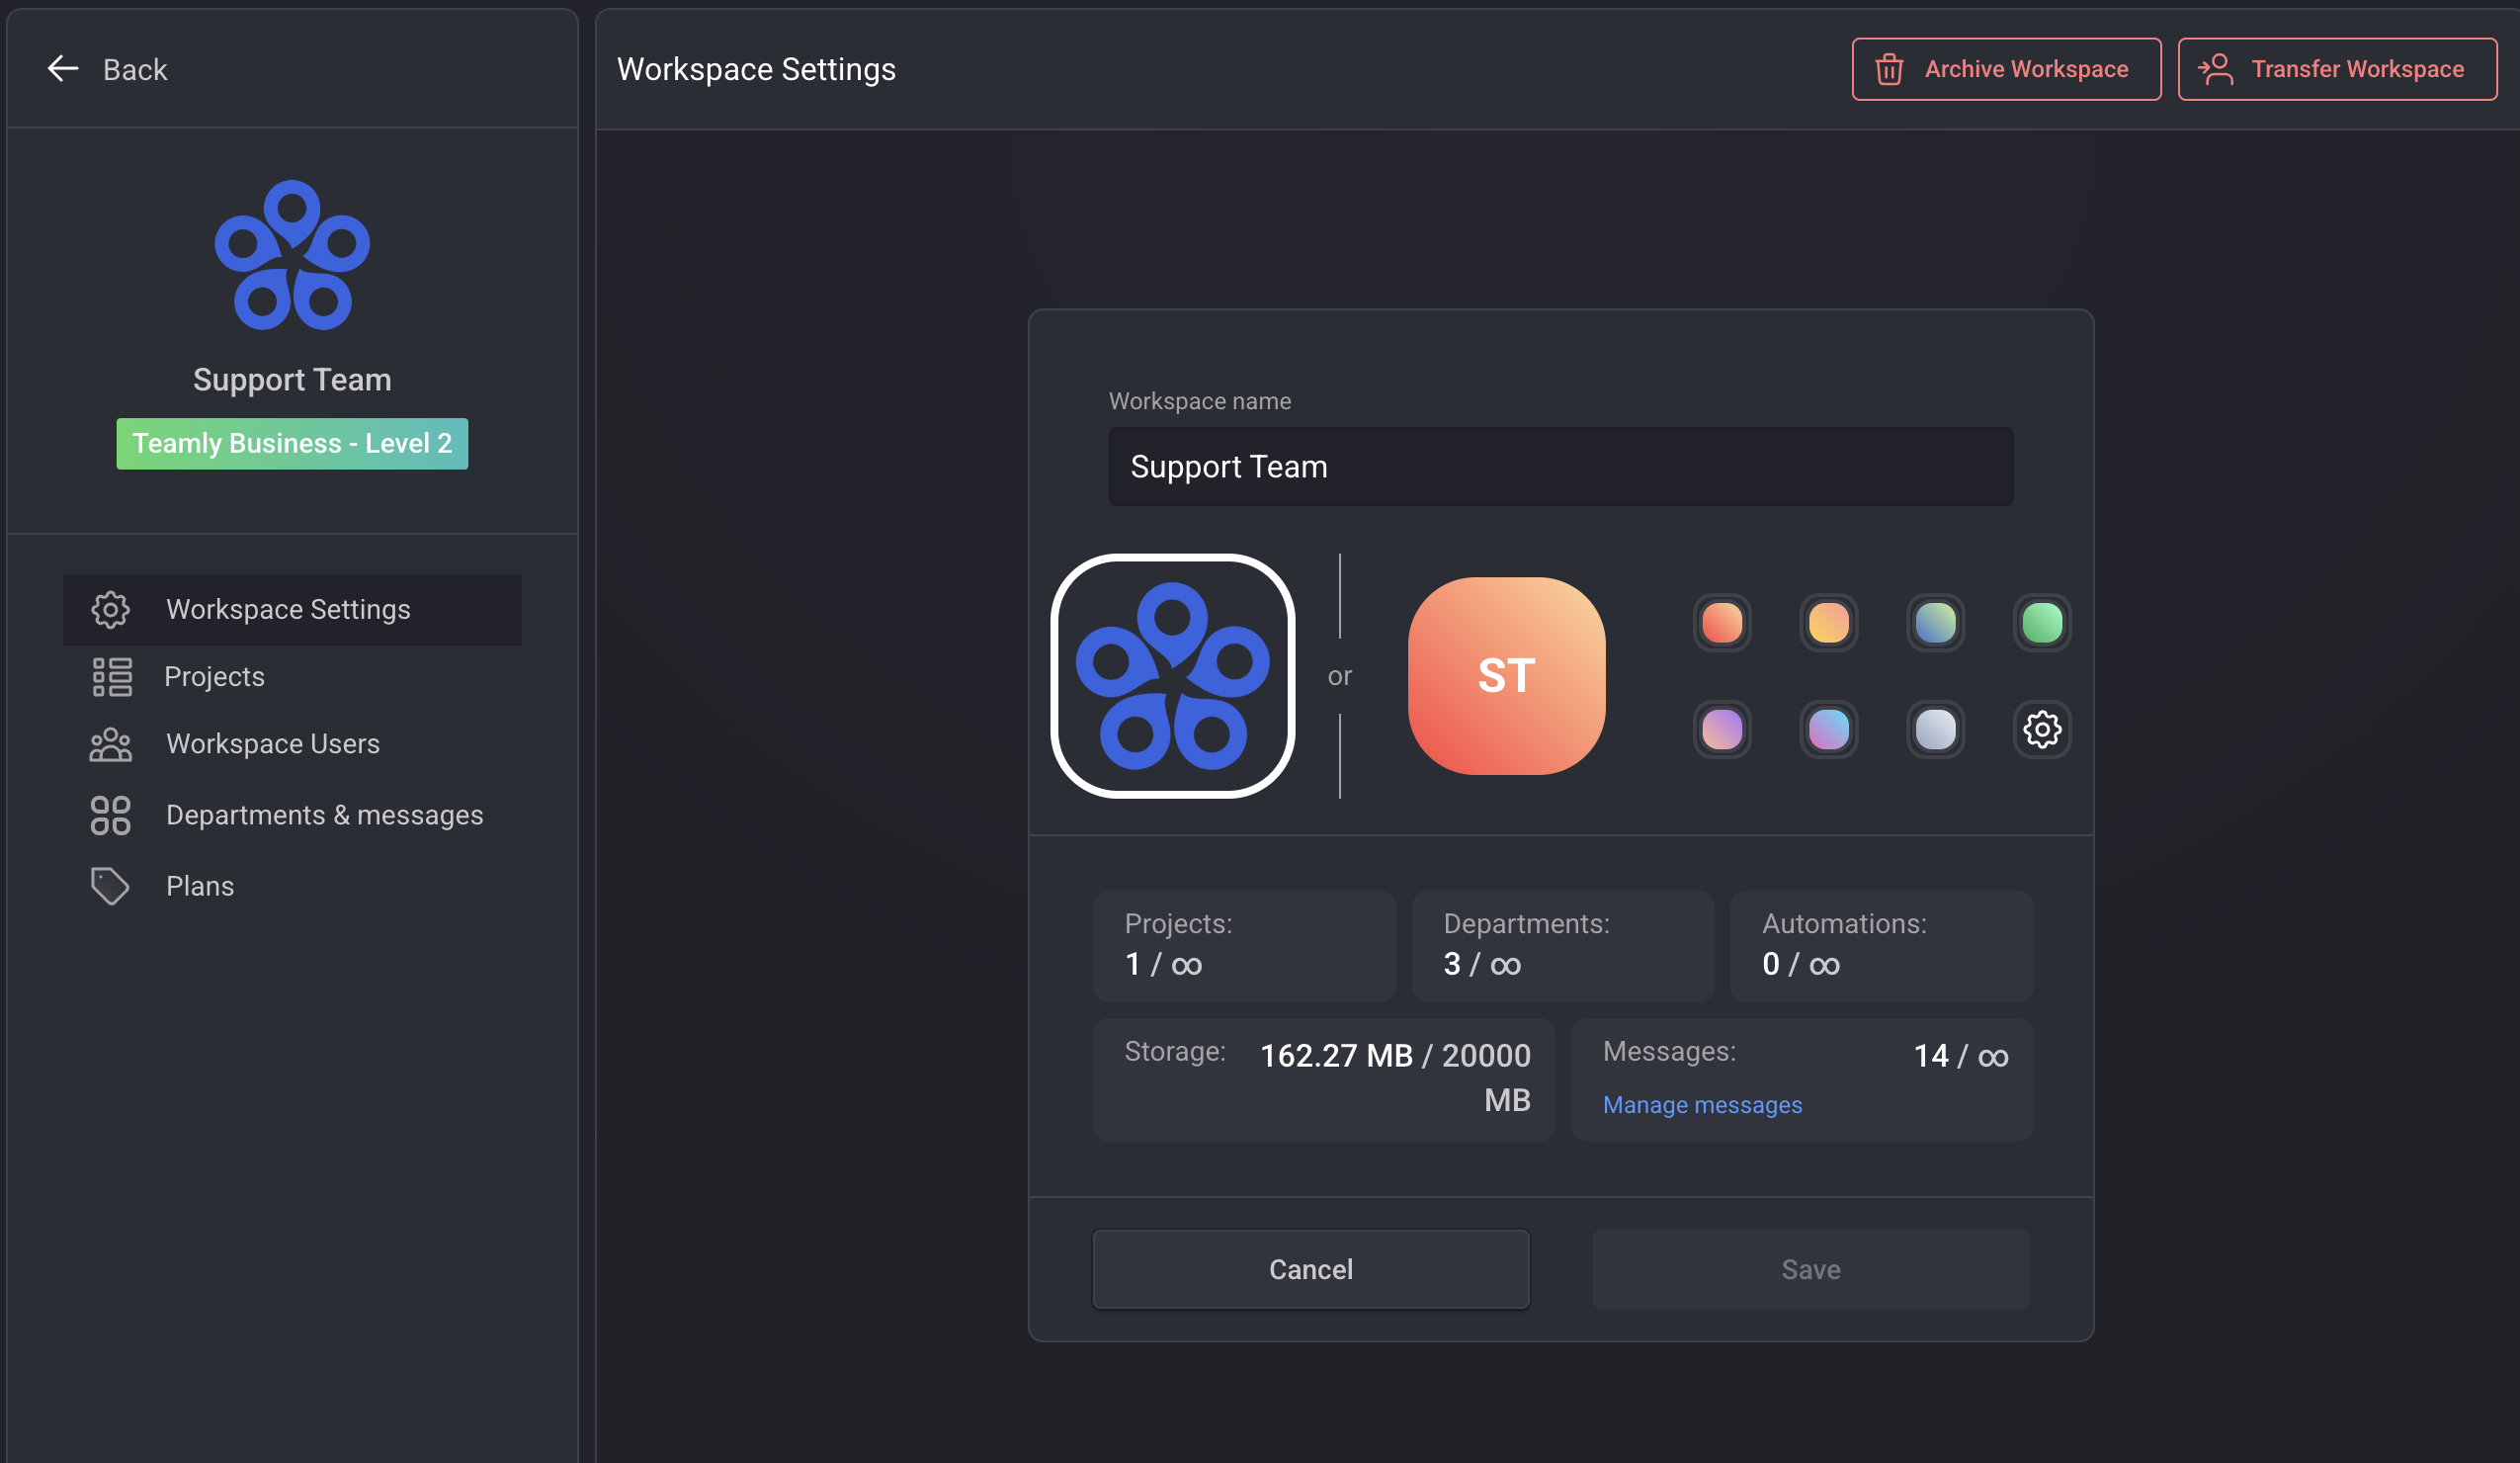
Task: Select the blue flower logo avatar
Action: (1172, 676)
